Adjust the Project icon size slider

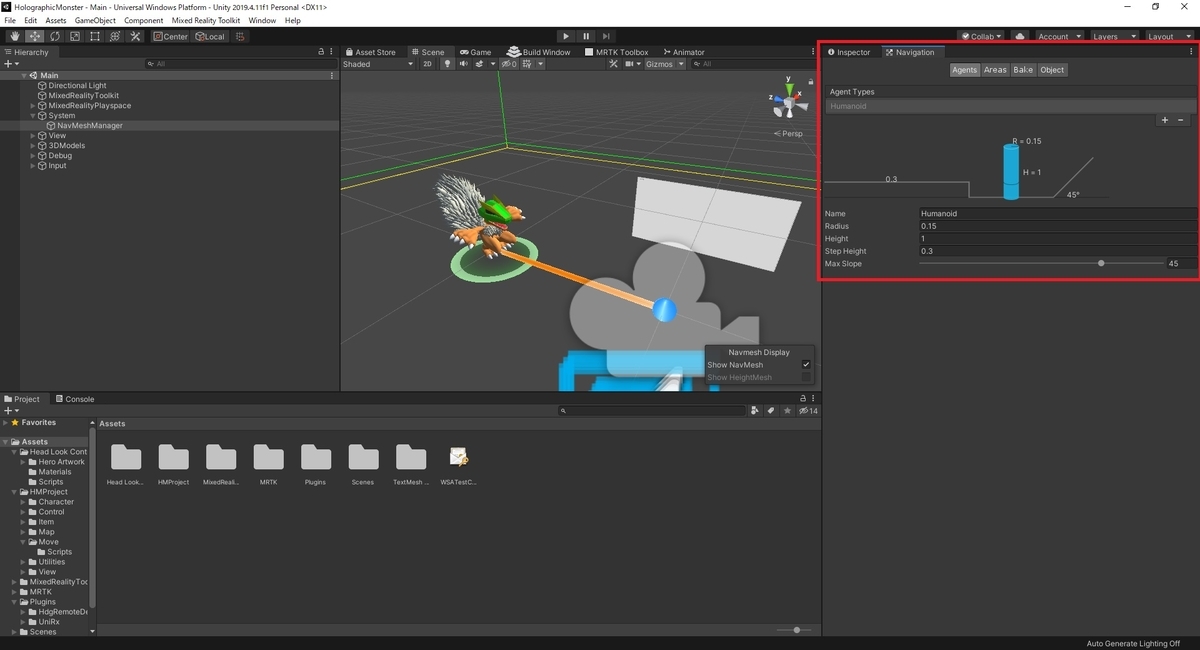coord(796,630)
